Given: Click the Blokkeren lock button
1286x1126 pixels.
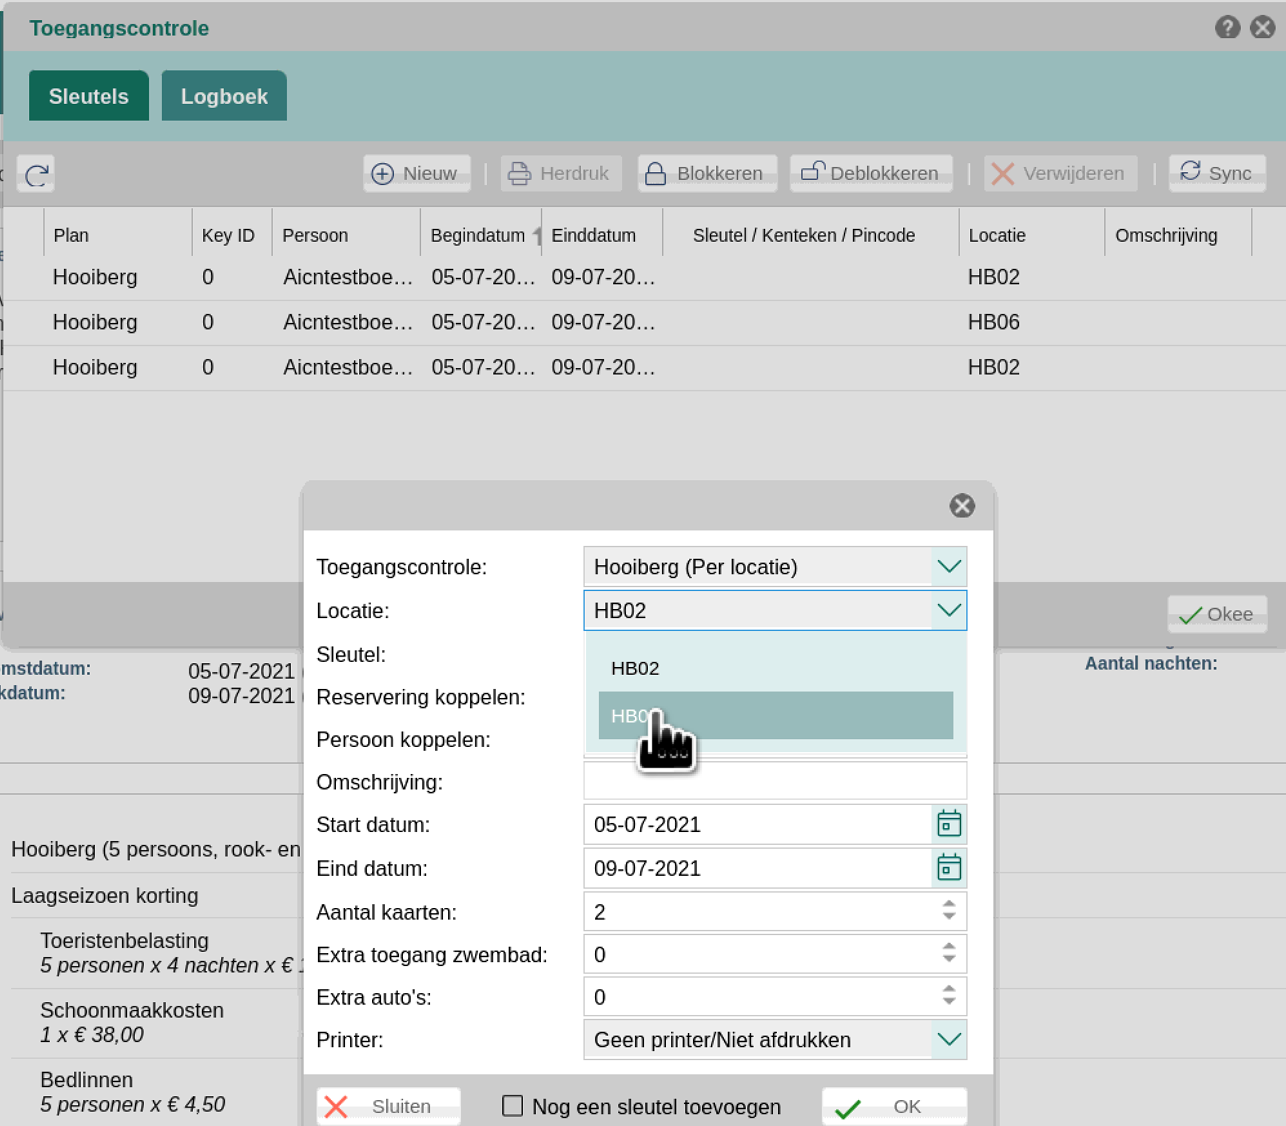Looking at the screenshot, I should tap(706, 173).
